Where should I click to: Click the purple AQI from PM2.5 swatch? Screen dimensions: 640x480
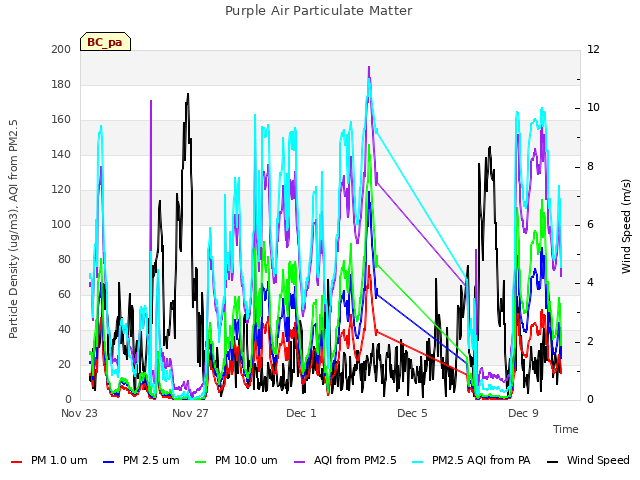[300, 462]
